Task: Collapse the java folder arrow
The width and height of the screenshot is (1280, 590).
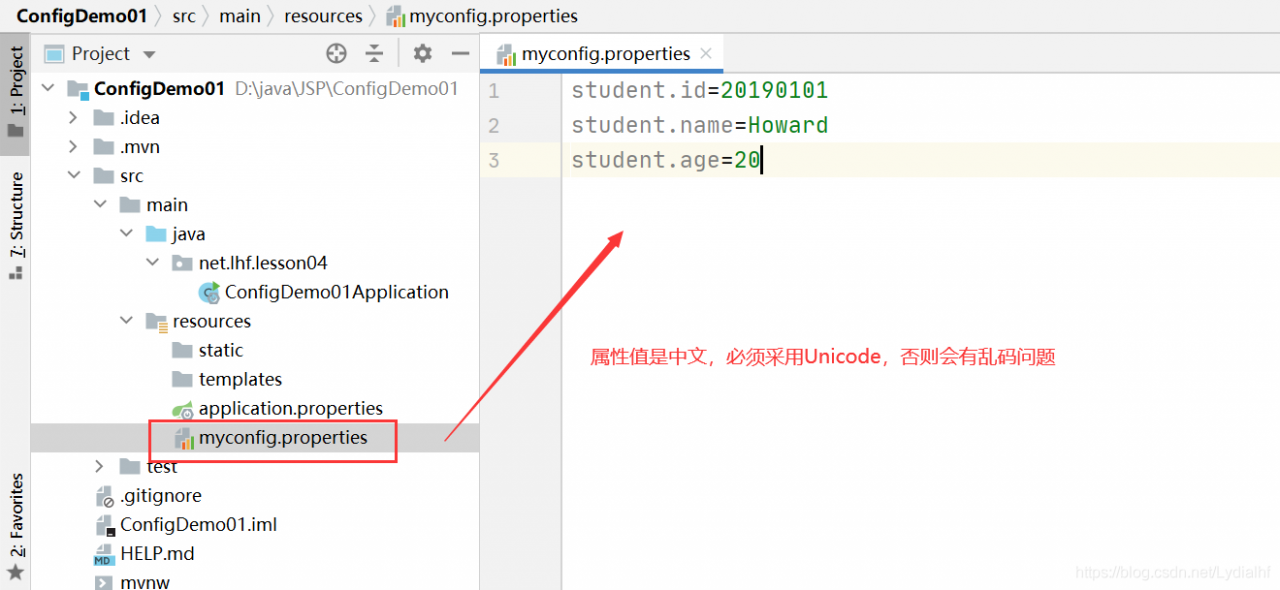Action: 125,233
